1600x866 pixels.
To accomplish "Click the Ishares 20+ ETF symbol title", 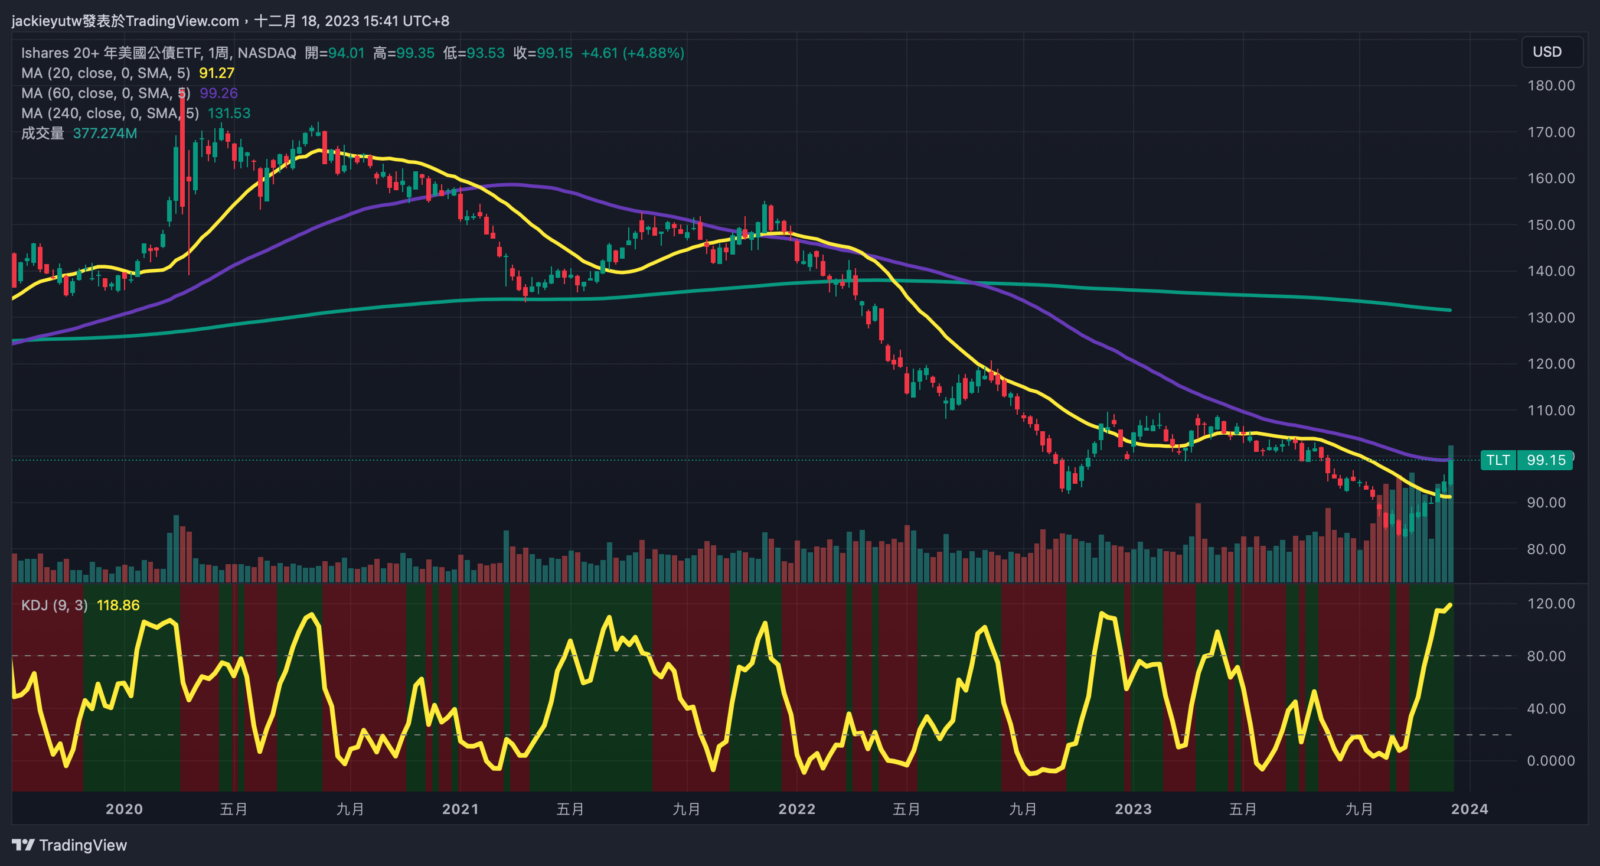I will (158, 53).
